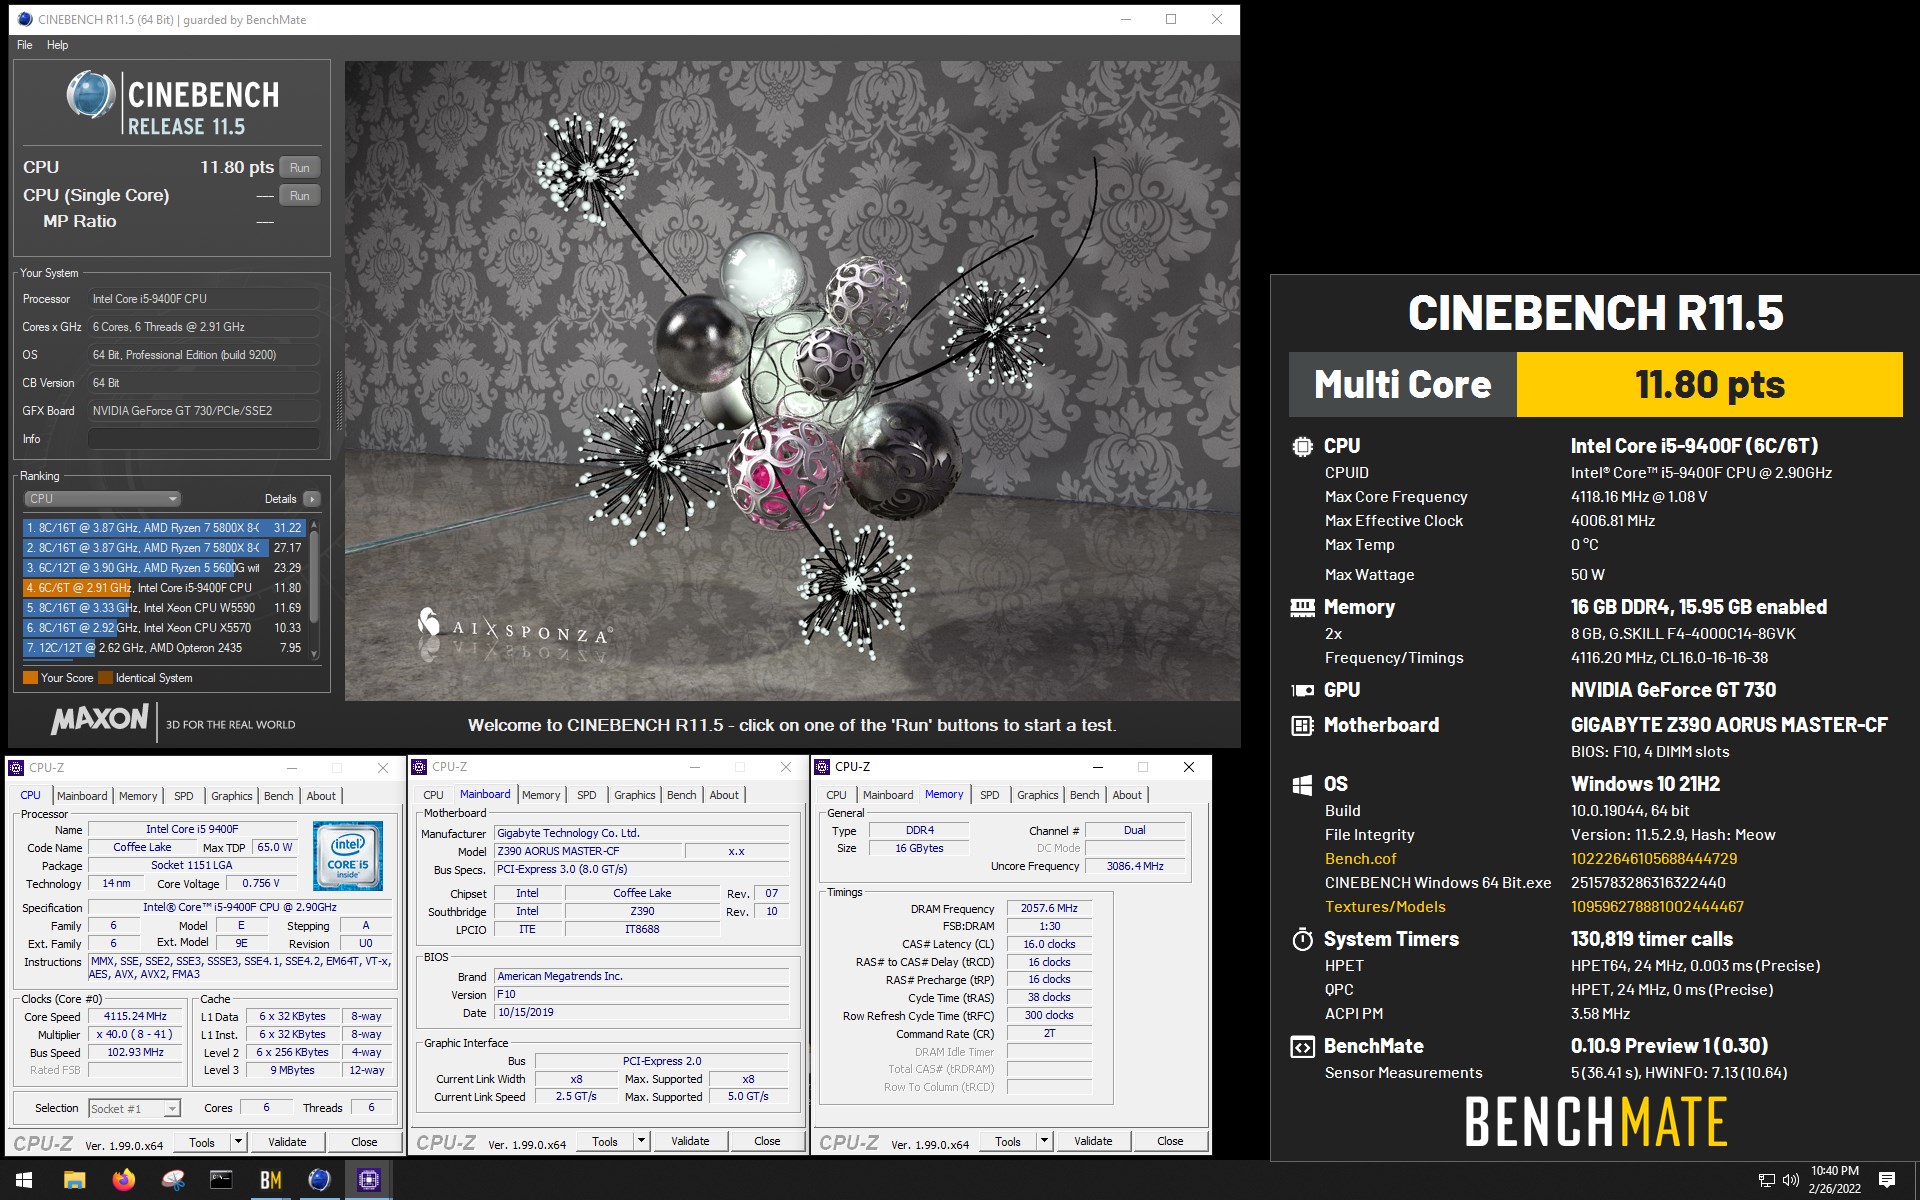1920x1200 pixels.
Task: Click Close button in CPU-Z Mainboard window
Action: (767, 1141)
